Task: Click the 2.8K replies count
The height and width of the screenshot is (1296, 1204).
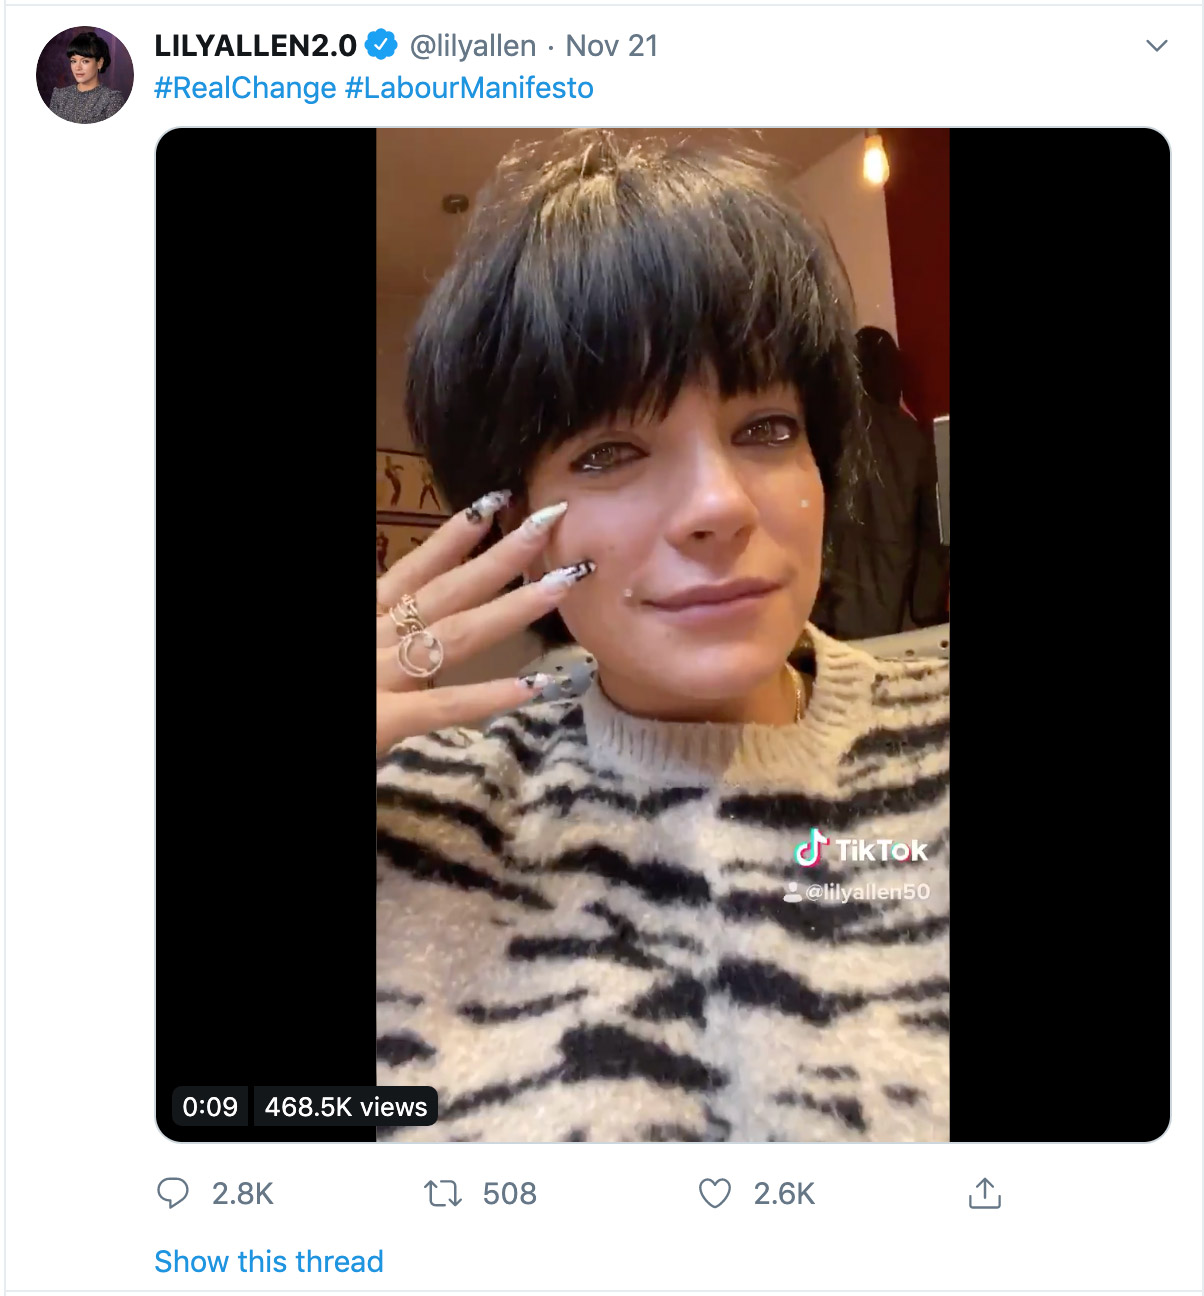Action: point(243,1193)
